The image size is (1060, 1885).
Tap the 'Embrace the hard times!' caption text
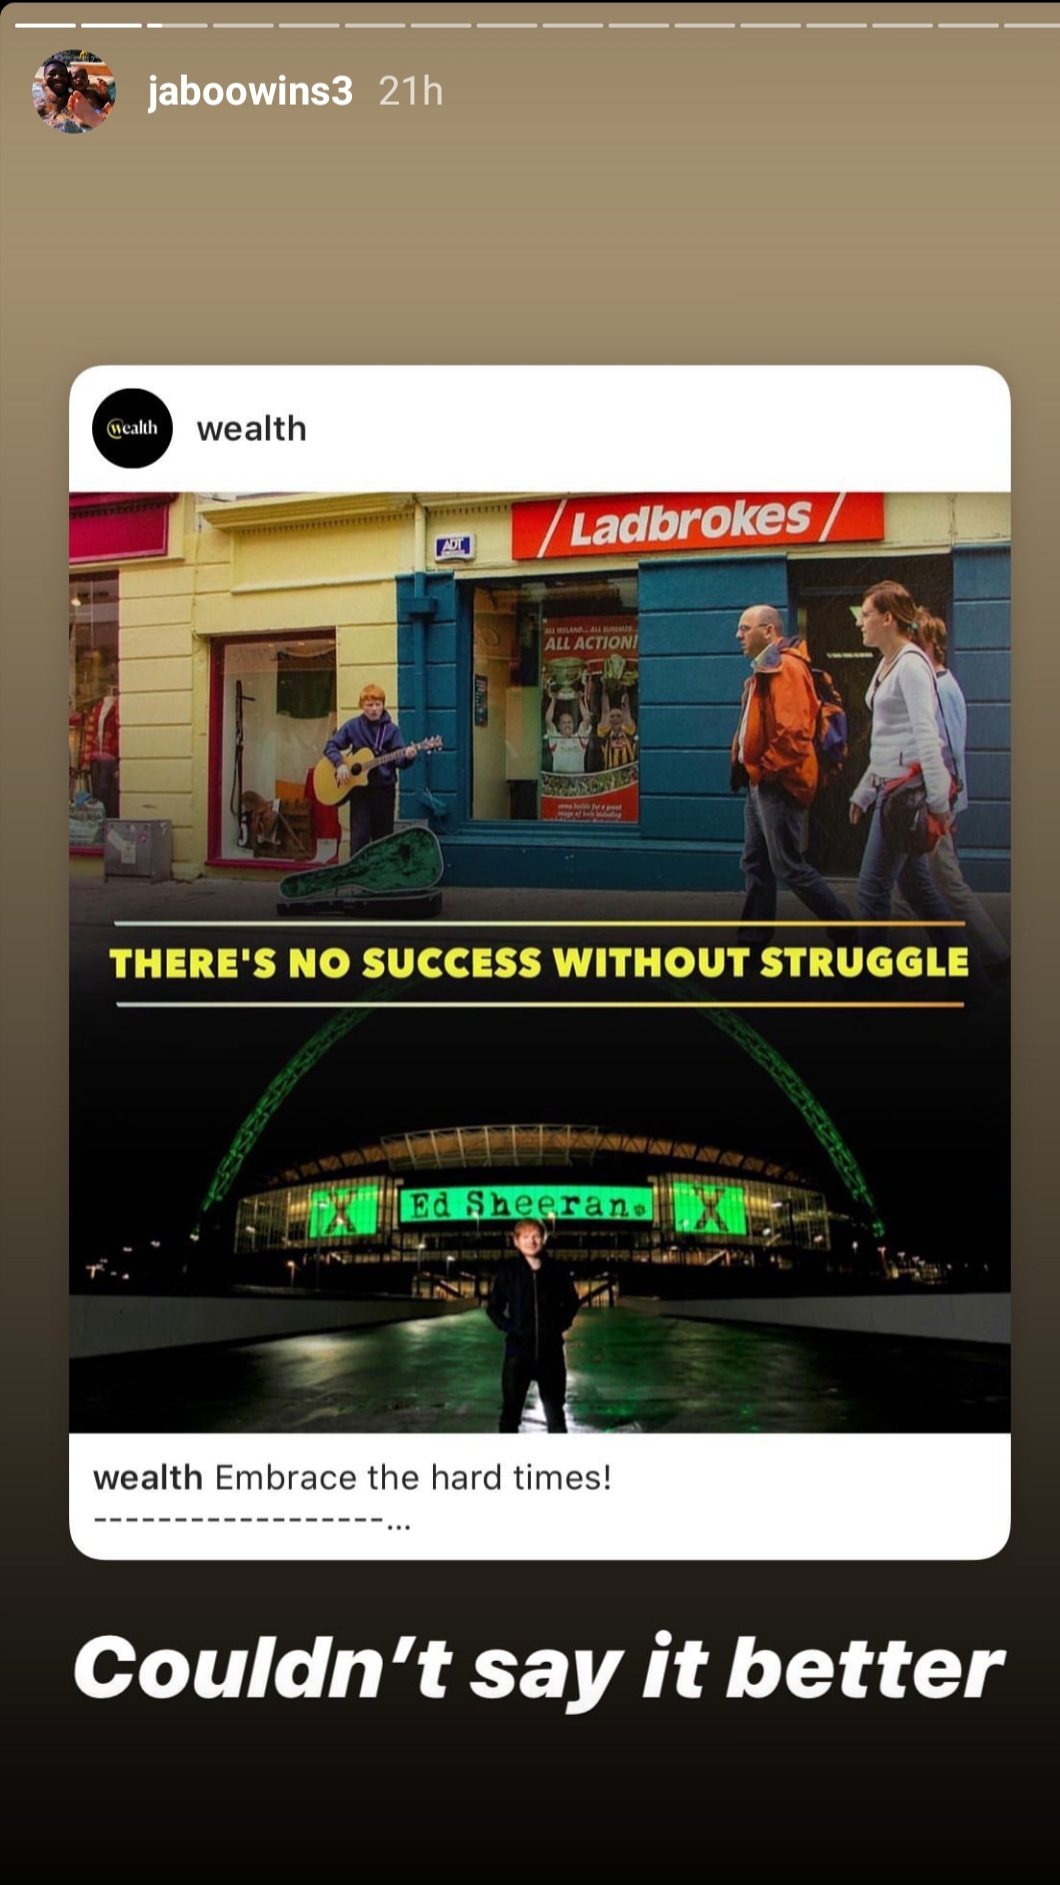[x=412, y=1477]
